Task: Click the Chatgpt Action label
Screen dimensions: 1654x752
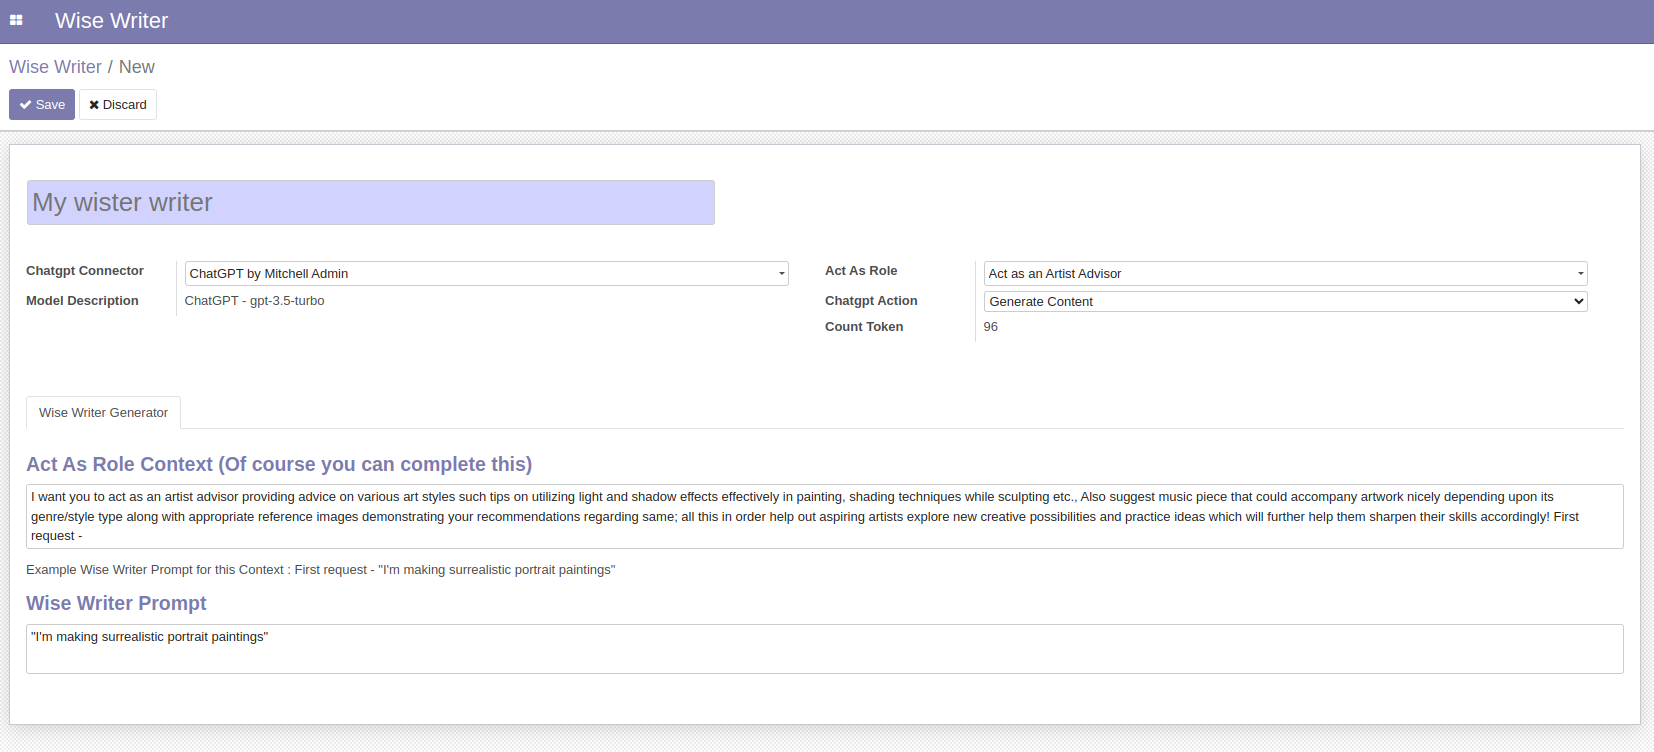Action: (x=871, y=301)
